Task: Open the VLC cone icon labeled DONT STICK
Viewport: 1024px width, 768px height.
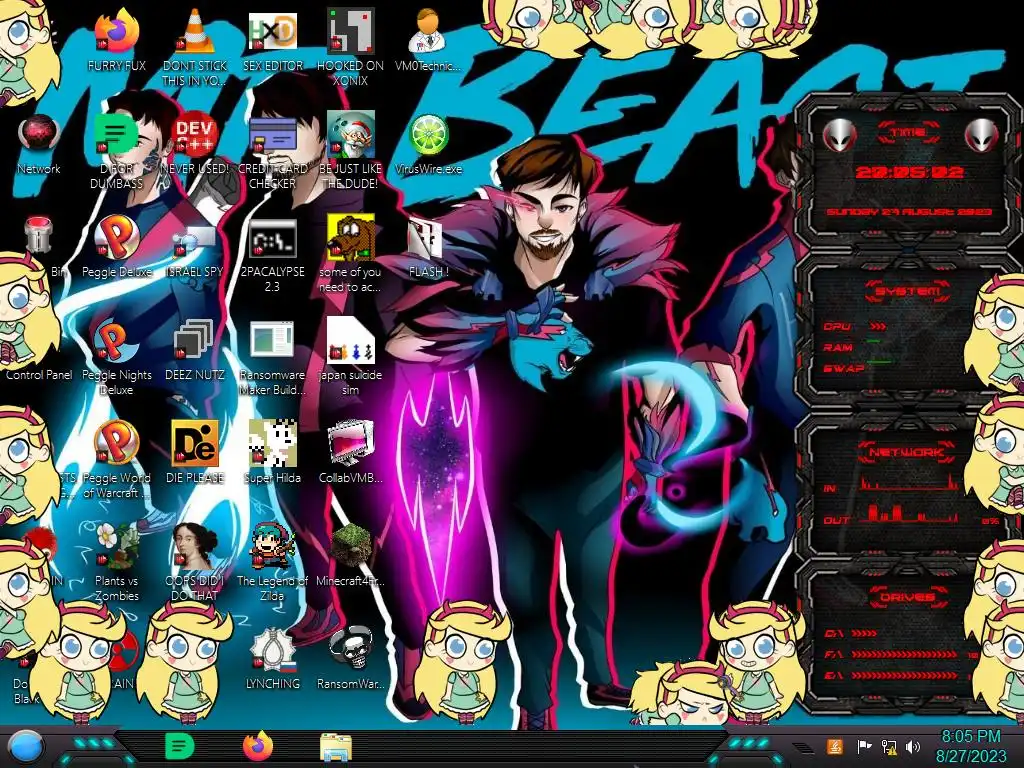Action: [195, 31]
